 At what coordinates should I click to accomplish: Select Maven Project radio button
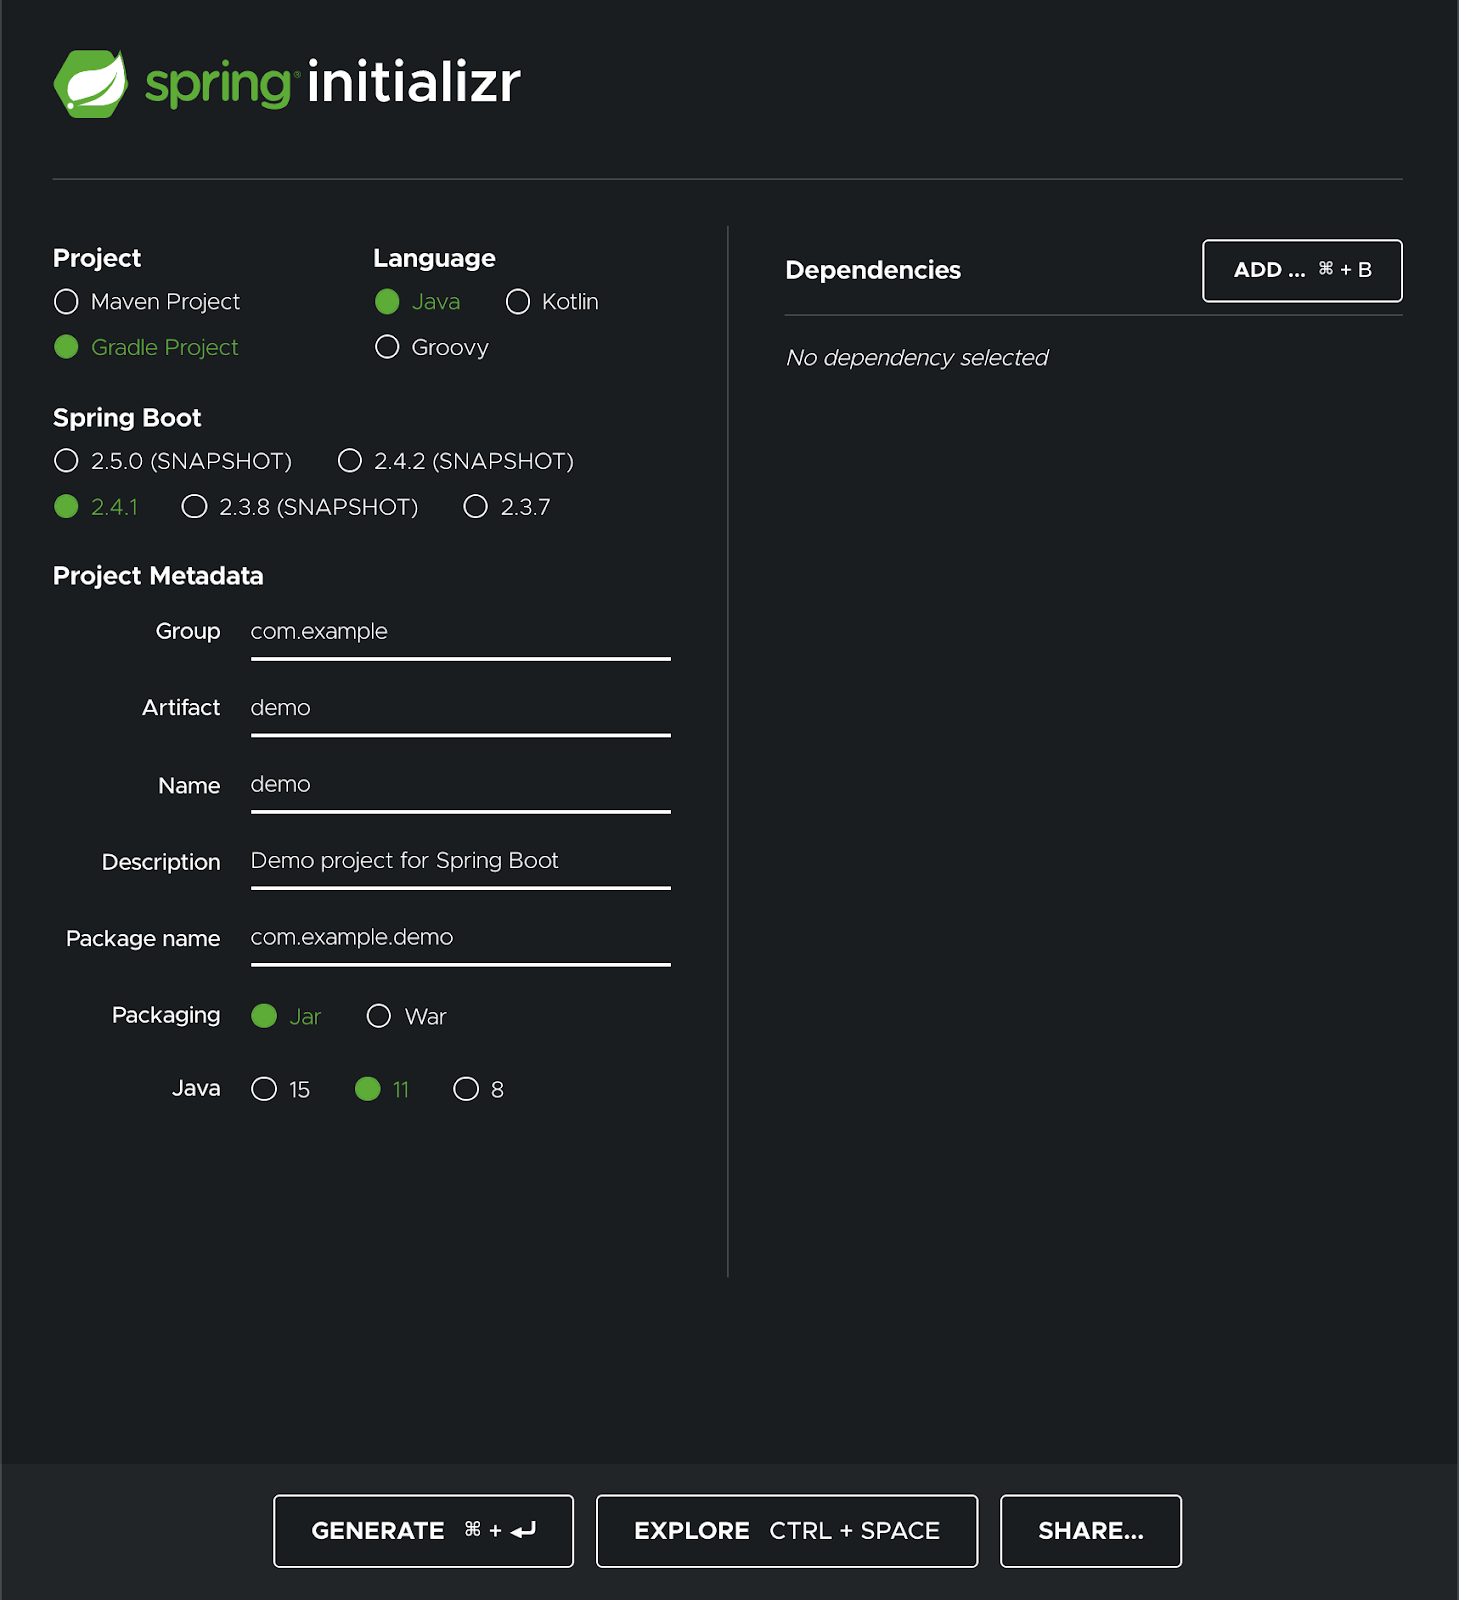click(x=66, y=301)
